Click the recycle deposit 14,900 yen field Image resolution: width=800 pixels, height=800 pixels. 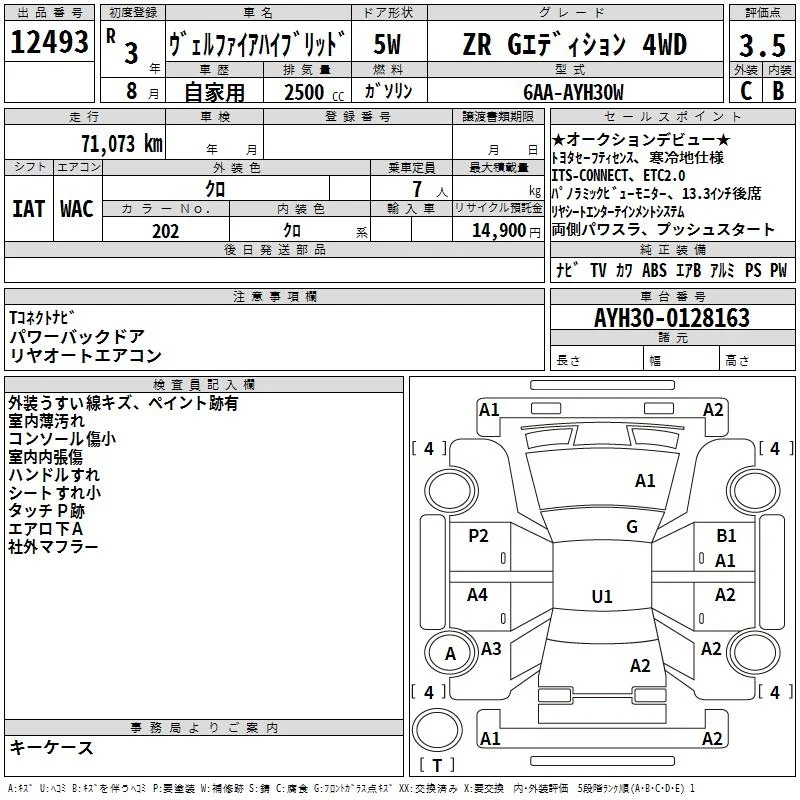[498, 230]
